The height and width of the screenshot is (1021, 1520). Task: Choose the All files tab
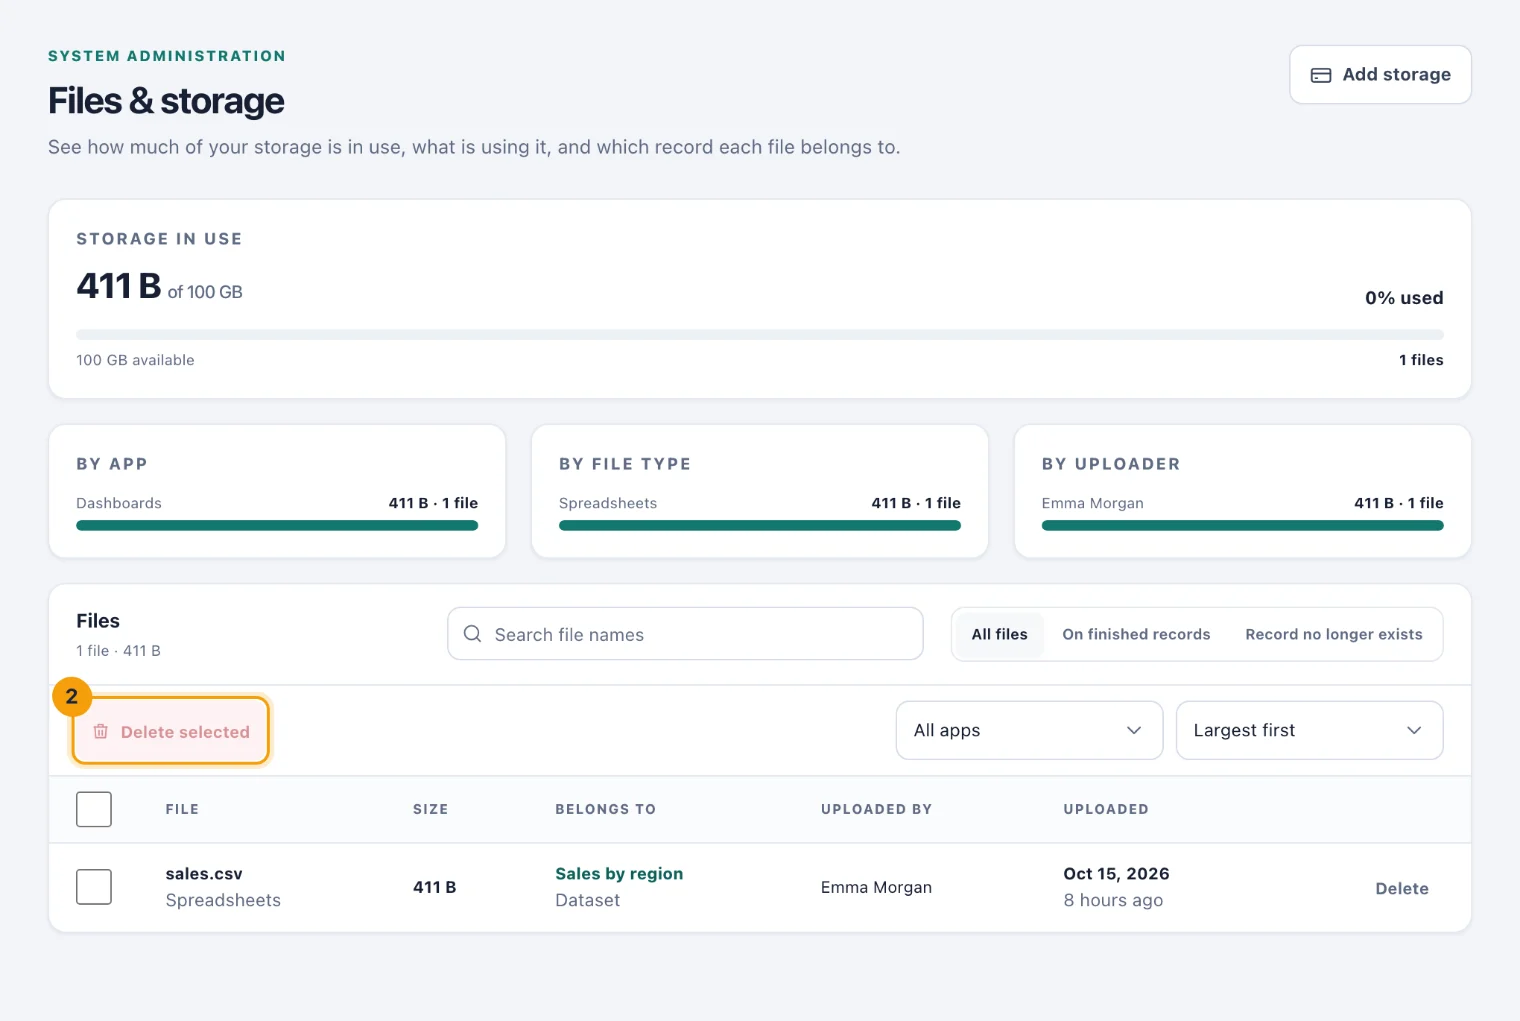coord(999,634)
